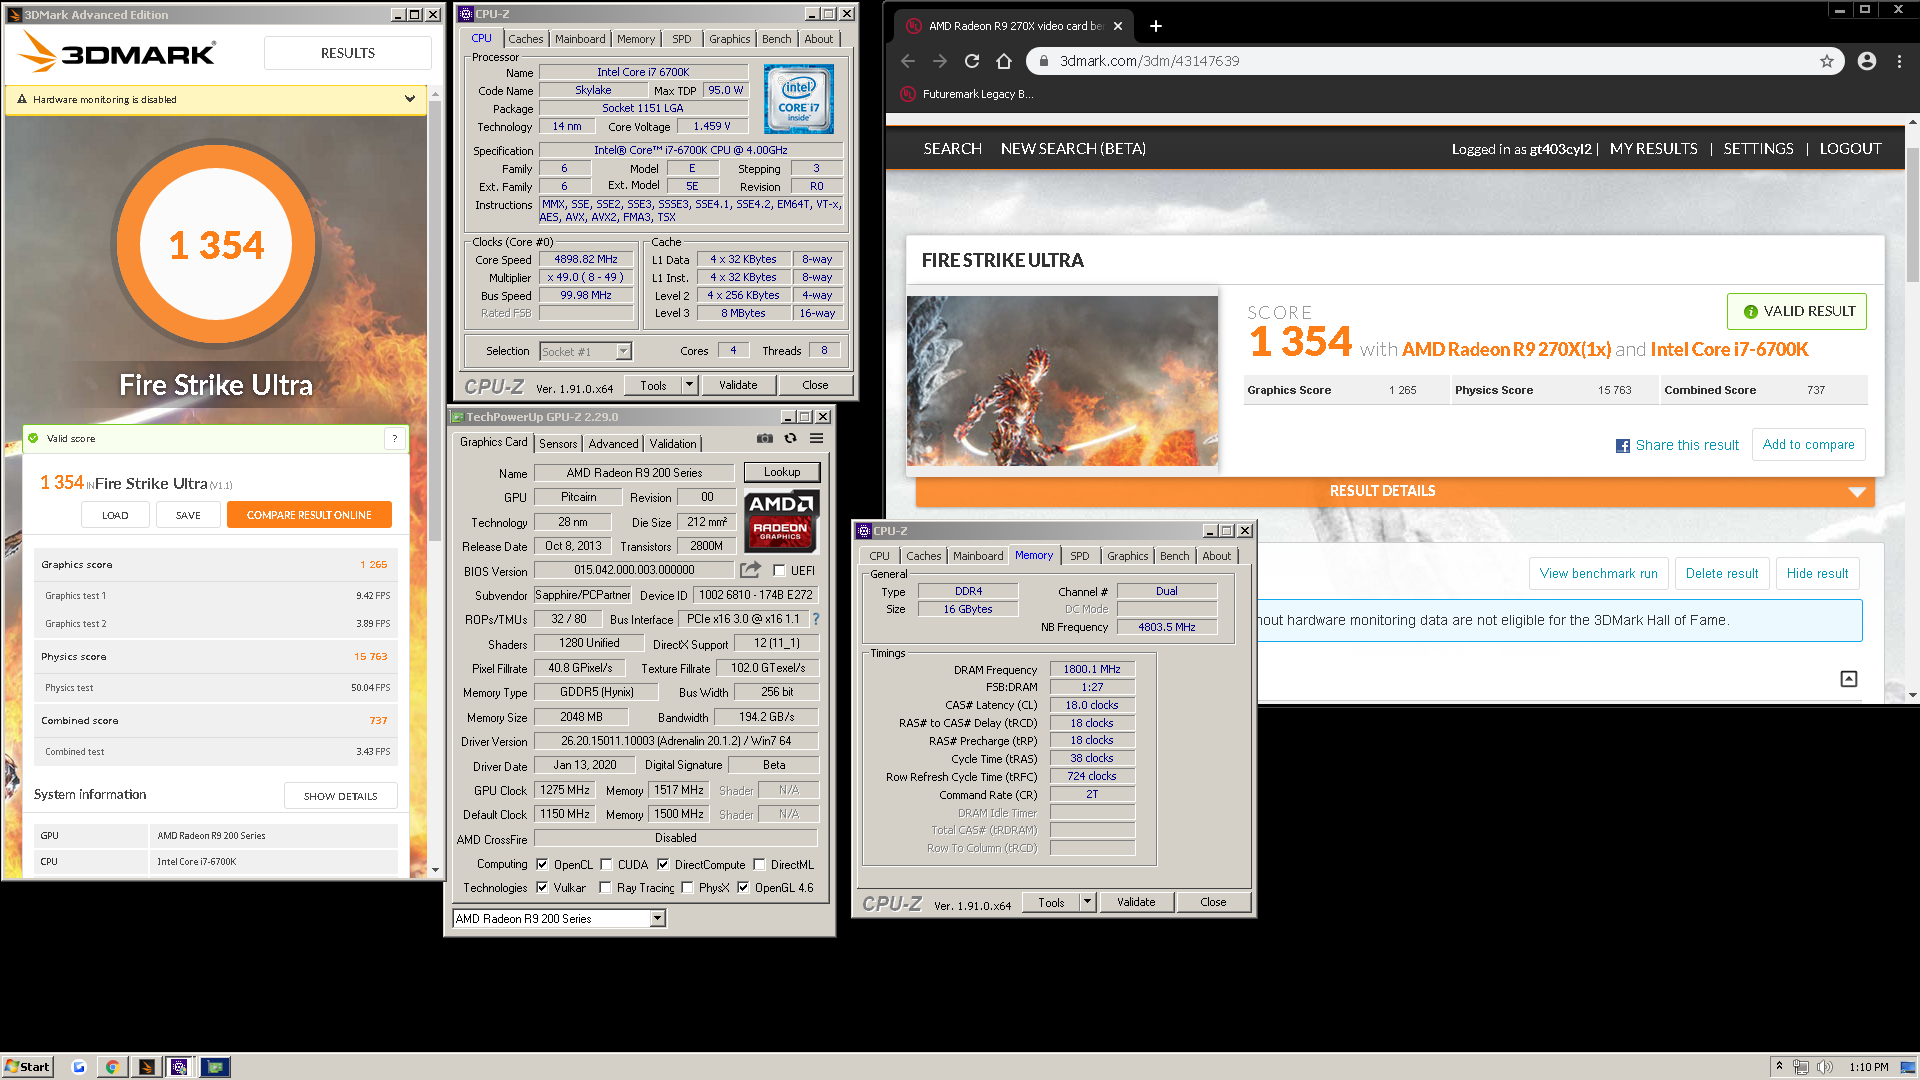Toggle the CUDA checkbox
The width and height of the screenshot is (1920, 1080).
(x=606, y=865)
